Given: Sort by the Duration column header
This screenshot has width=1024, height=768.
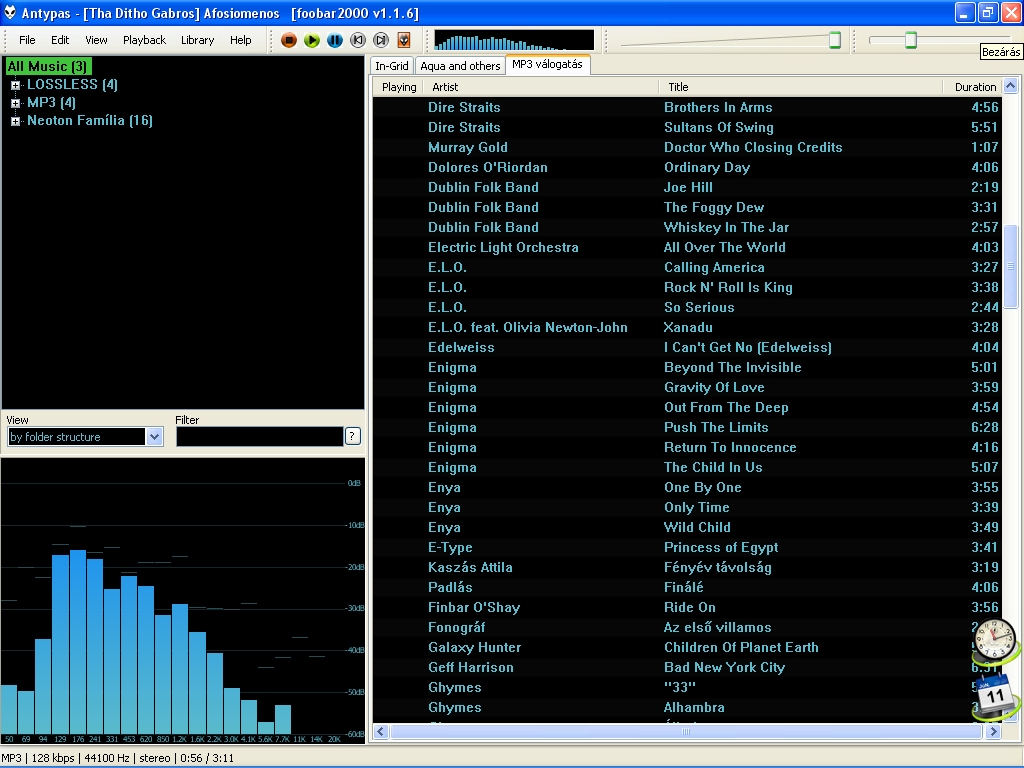Looking at the screenshot, I should (972, 87).
